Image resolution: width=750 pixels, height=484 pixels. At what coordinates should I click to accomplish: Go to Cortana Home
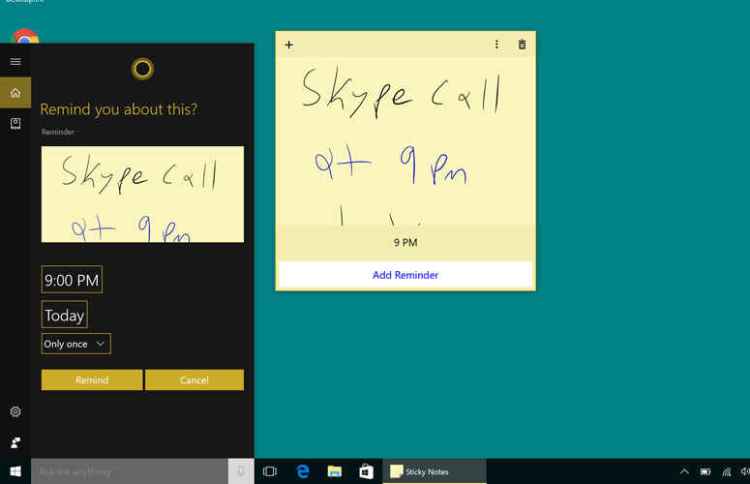pos(15,93)
